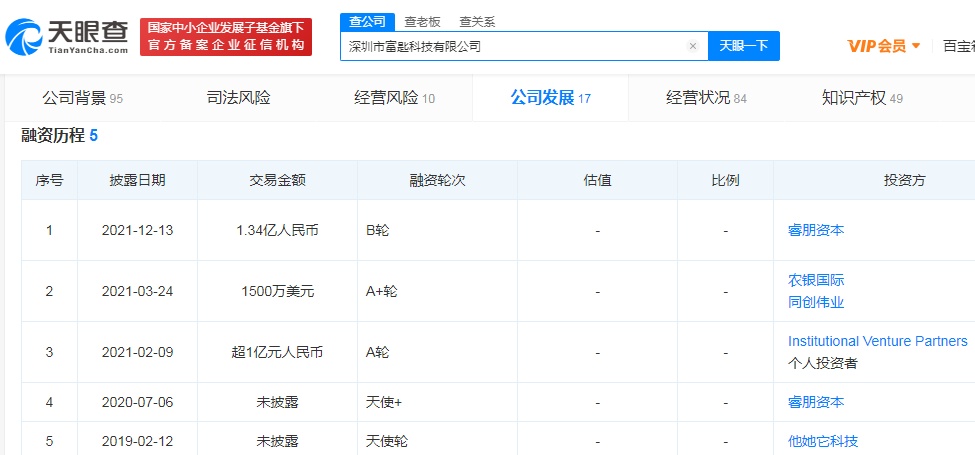
Task: Open the 司法风险 tab
Action: (x=239, y=98)
